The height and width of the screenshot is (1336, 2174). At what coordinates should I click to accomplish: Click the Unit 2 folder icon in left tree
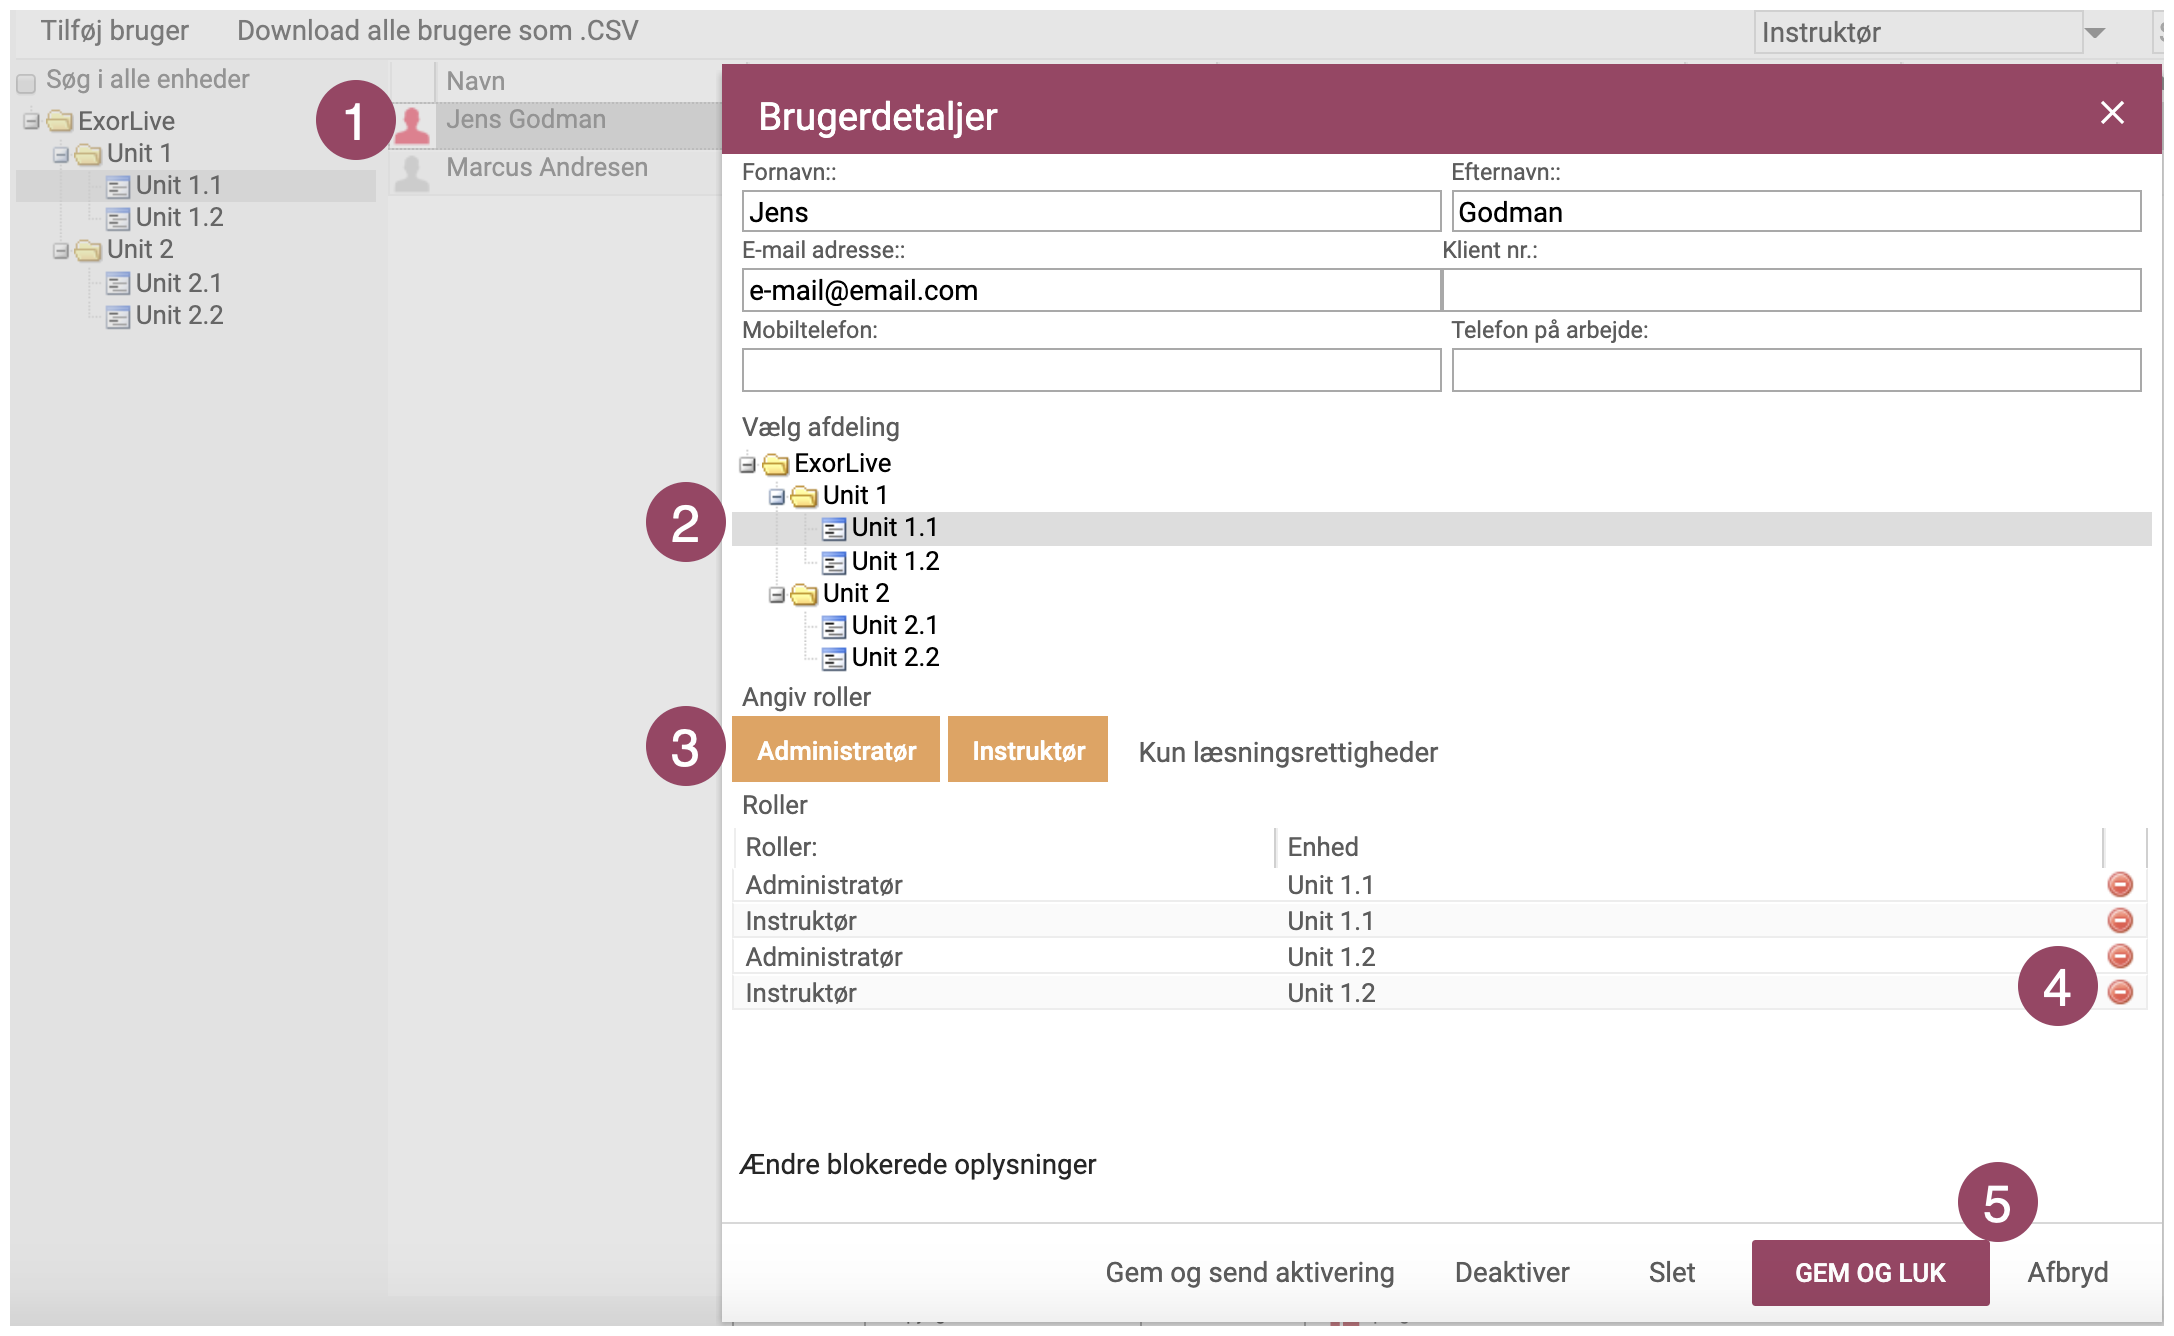[x=88, y=250]
